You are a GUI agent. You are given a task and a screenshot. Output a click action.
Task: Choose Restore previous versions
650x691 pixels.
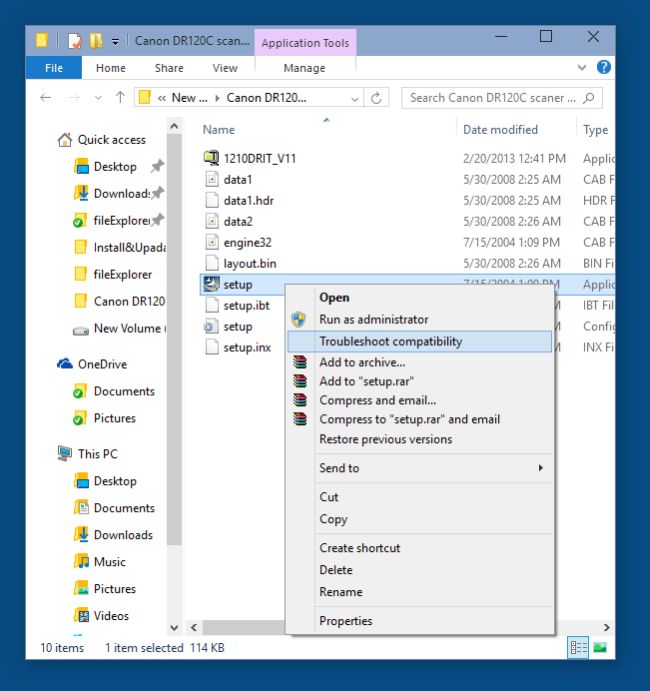[x=420, y=439]
